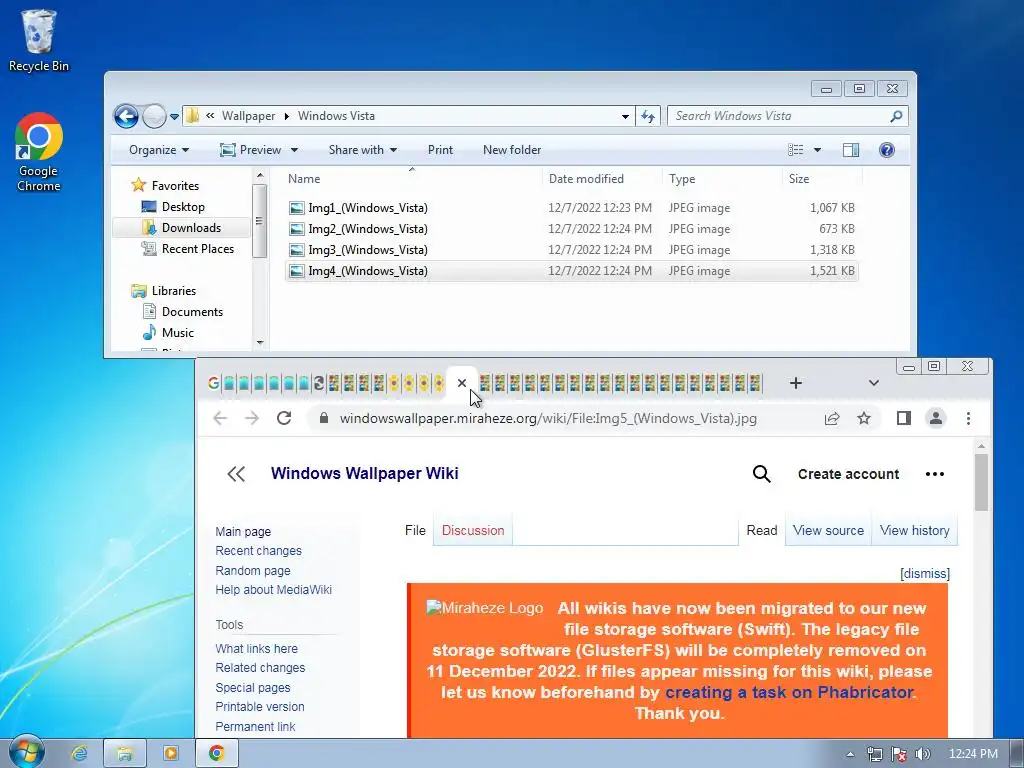The width and height of the screenshot is (1024, 768).
Task: Open wiki personal tools ellipsis menu
Action: point(935,474)
